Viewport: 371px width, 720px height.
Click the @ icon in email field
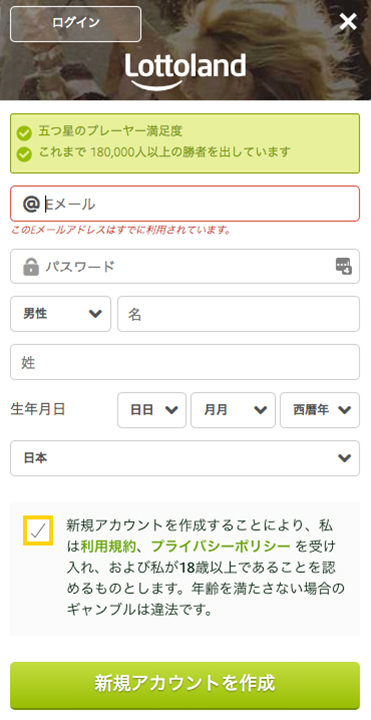click(x=31, y=204)
